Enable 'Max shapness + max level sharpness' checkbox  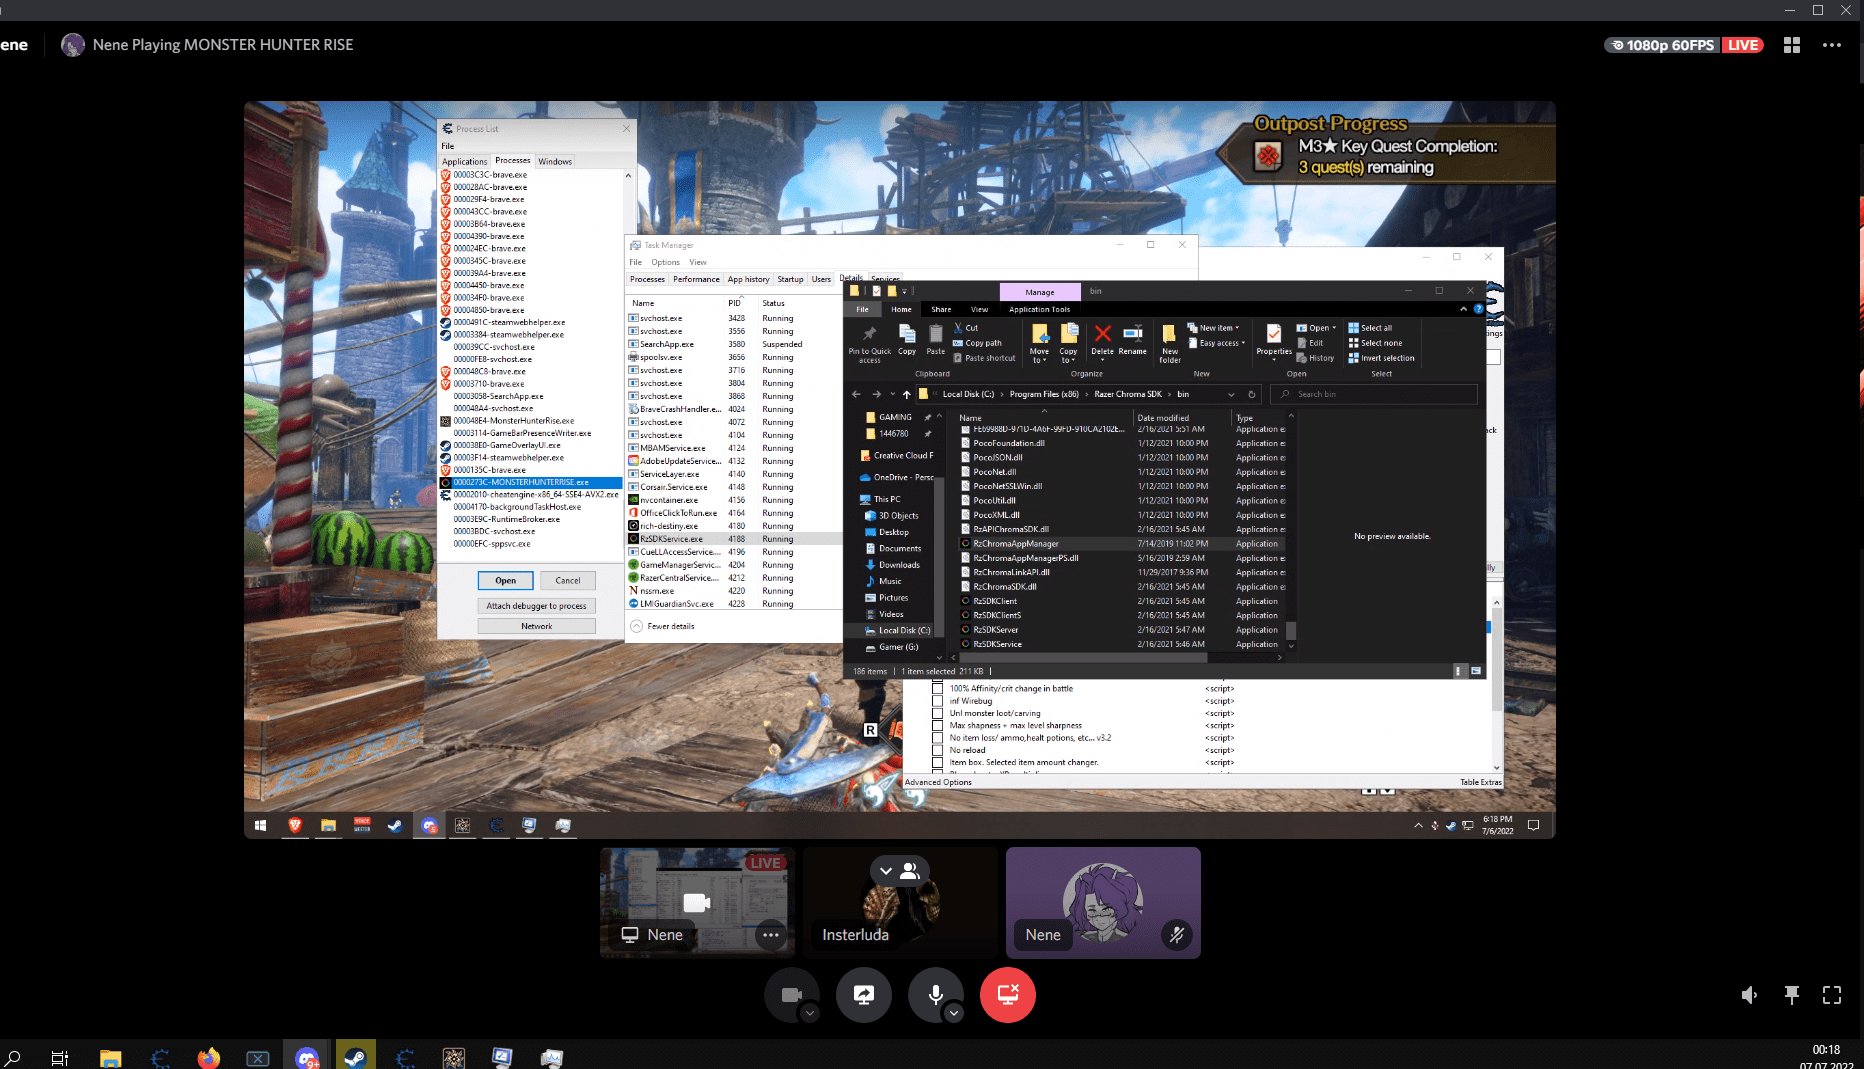point(937,725)
